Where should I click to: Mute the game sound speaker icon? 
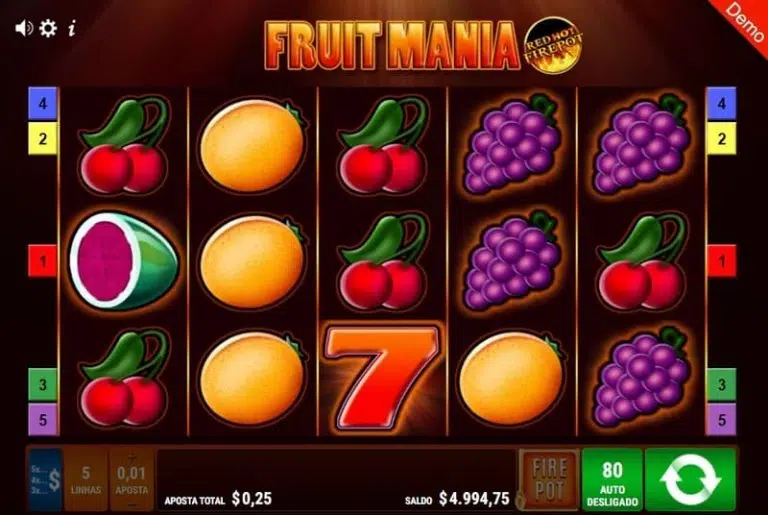24,28
